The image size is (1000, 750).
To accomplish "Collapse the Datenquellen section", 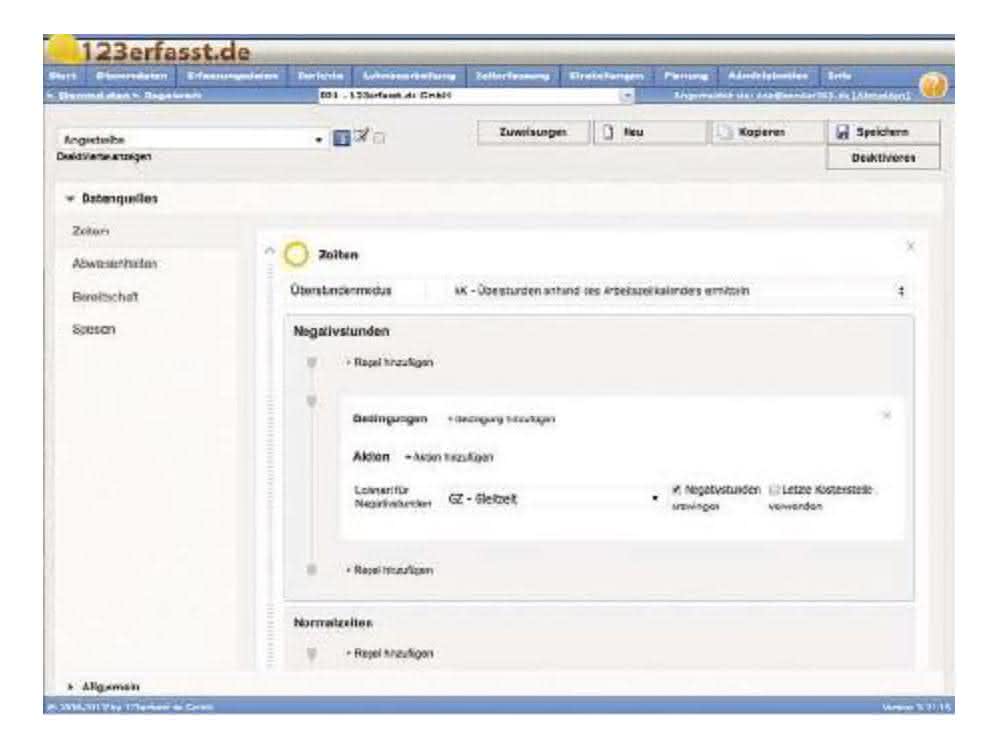I will coord(70,199).
